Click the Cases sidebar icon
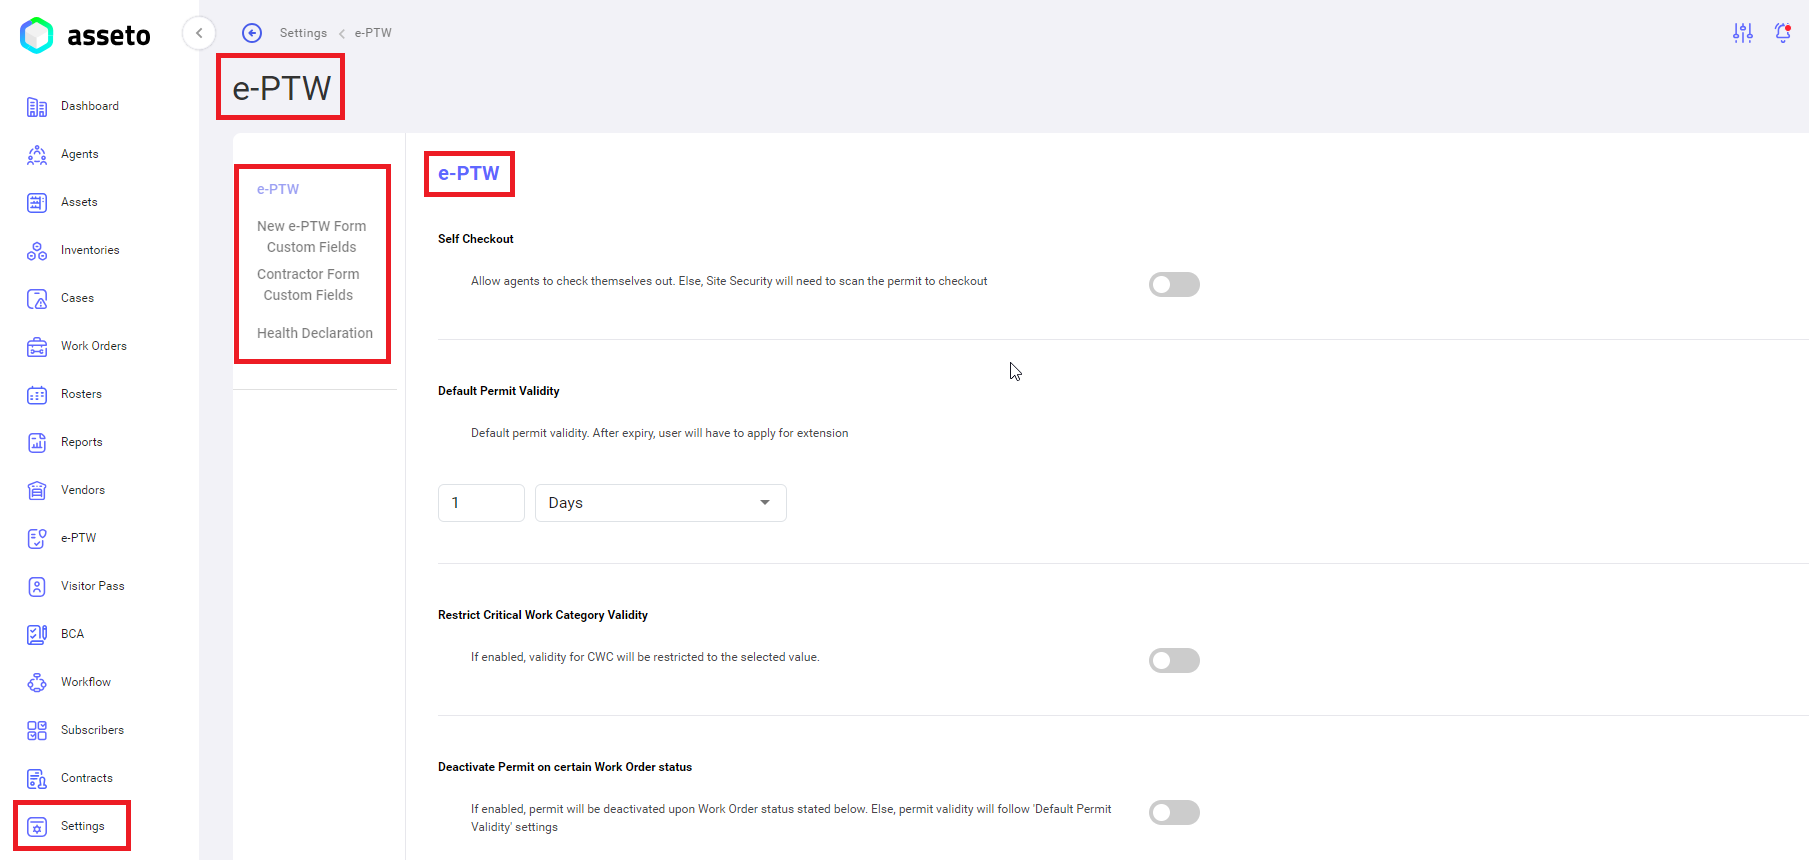This screenshot has width=1809, height=860. [37, 299]
